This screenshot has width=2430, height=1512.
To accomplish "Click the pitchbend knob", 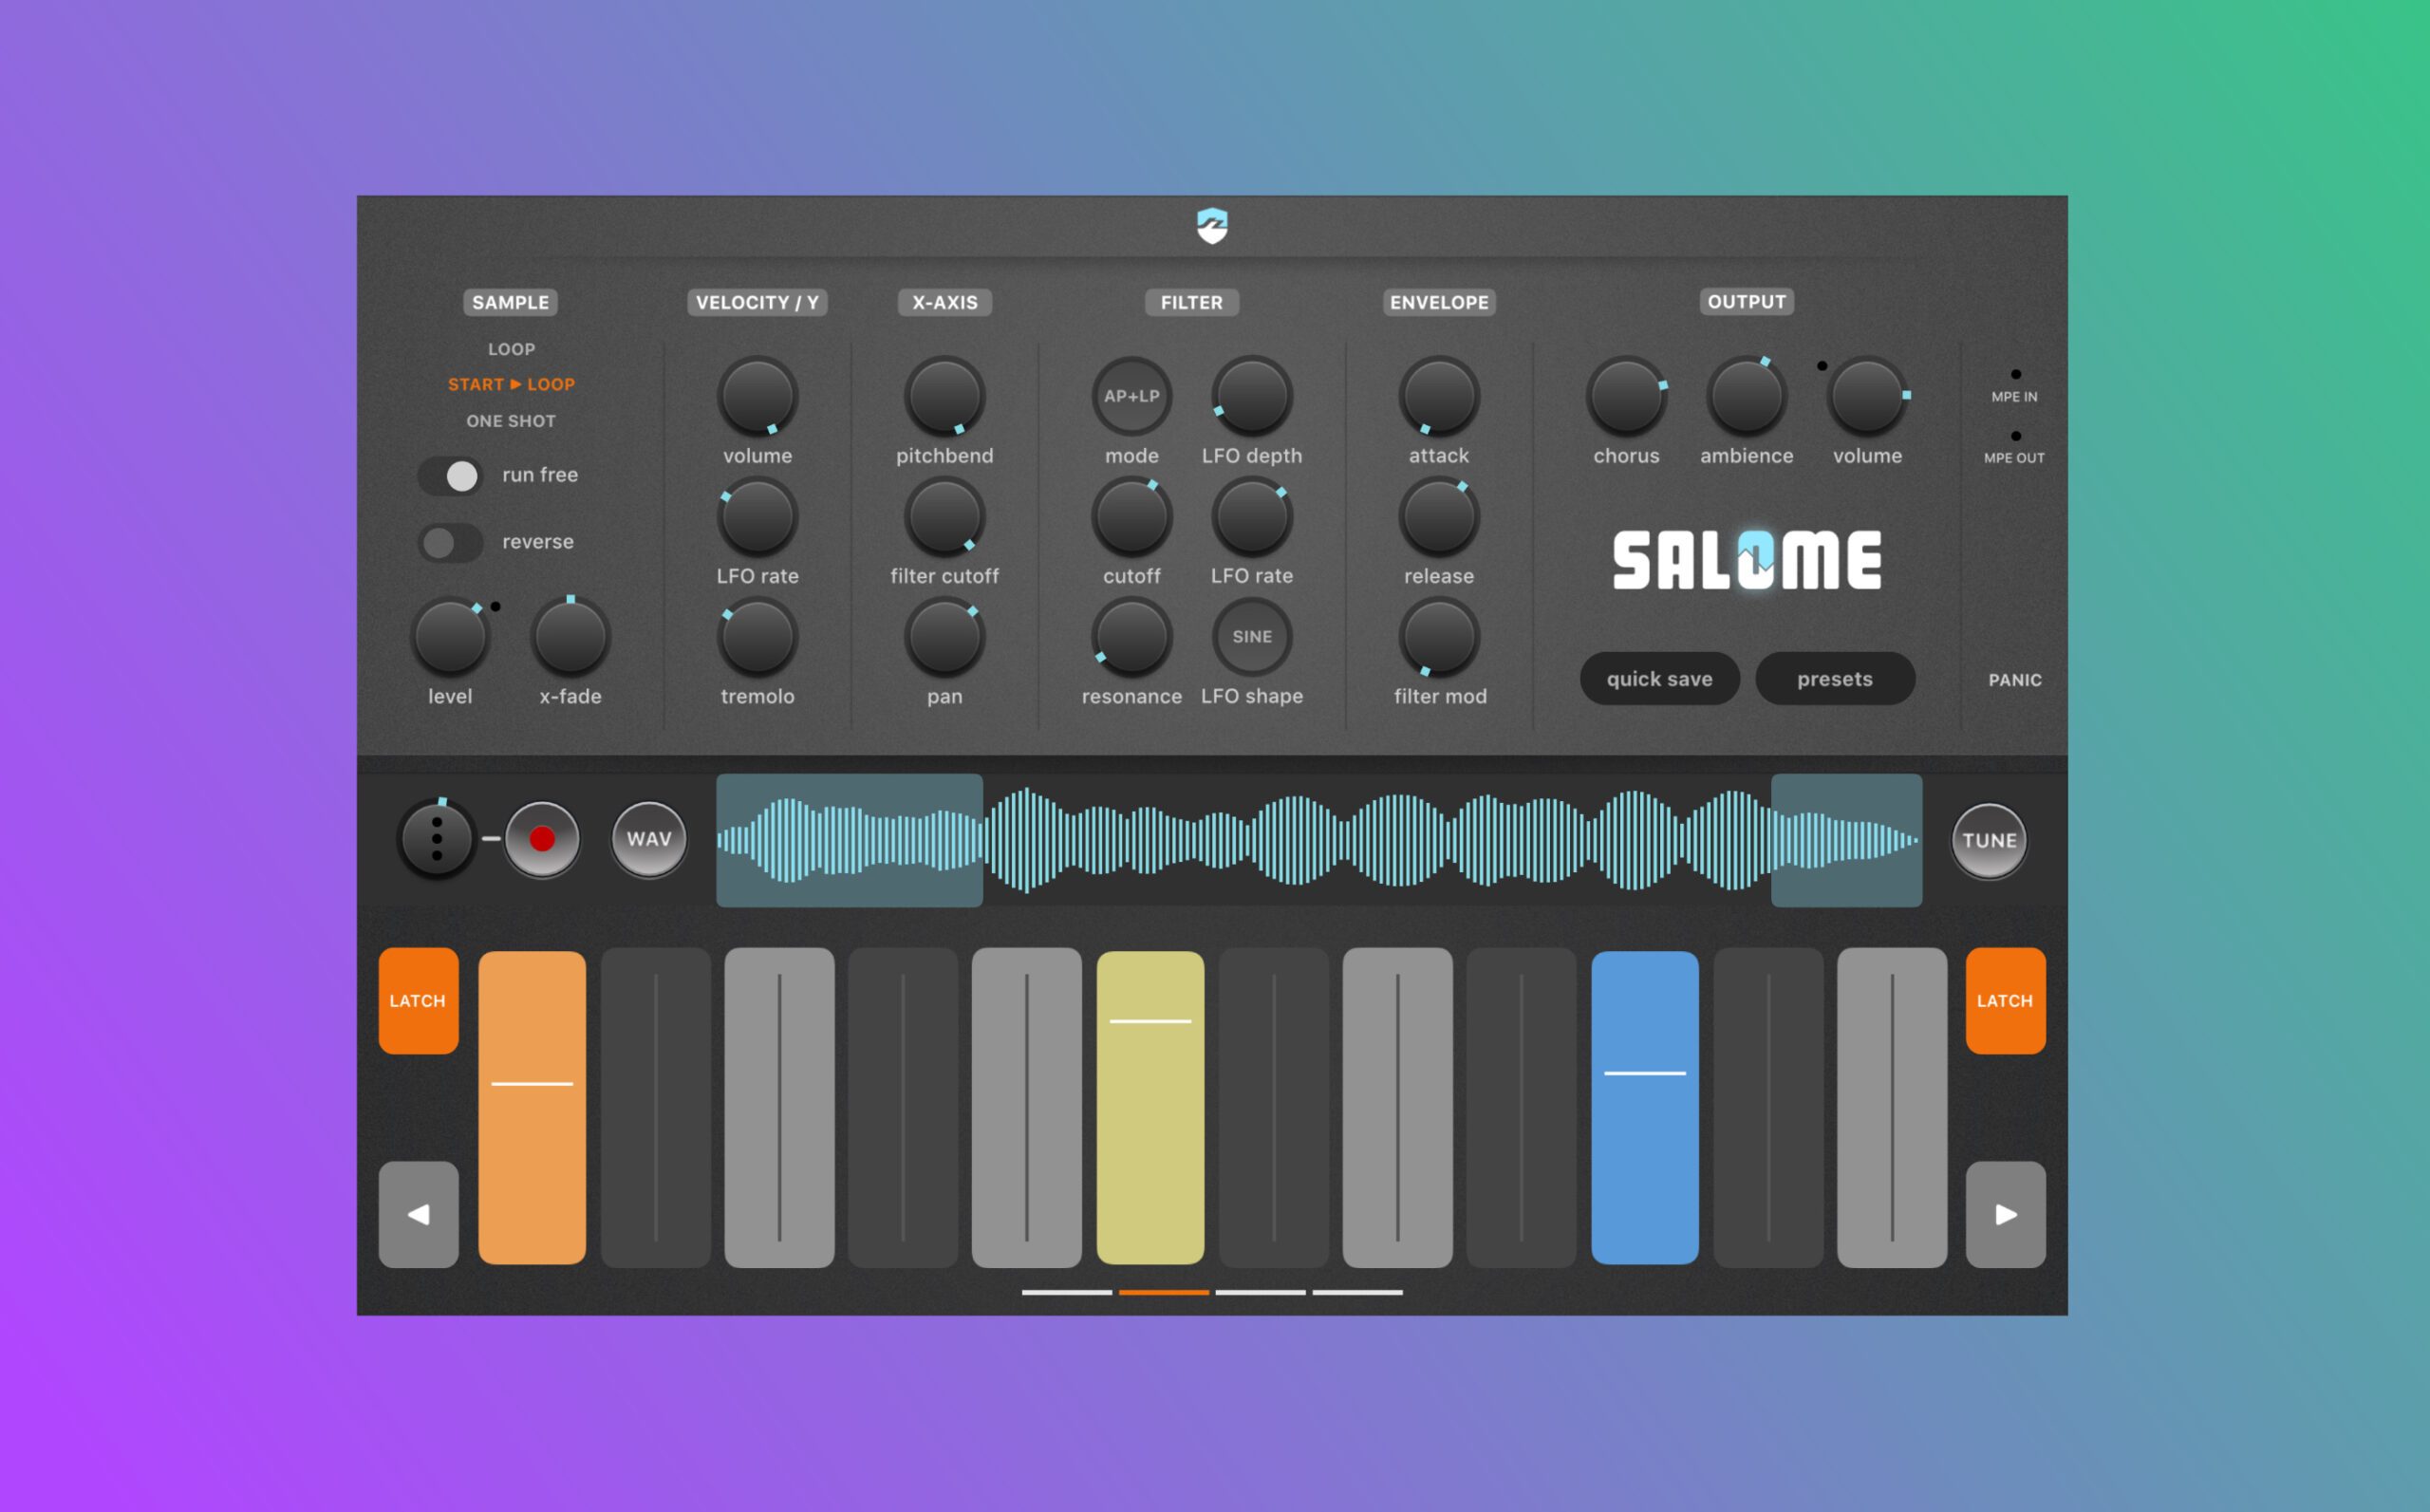I will tap(944, 396).
